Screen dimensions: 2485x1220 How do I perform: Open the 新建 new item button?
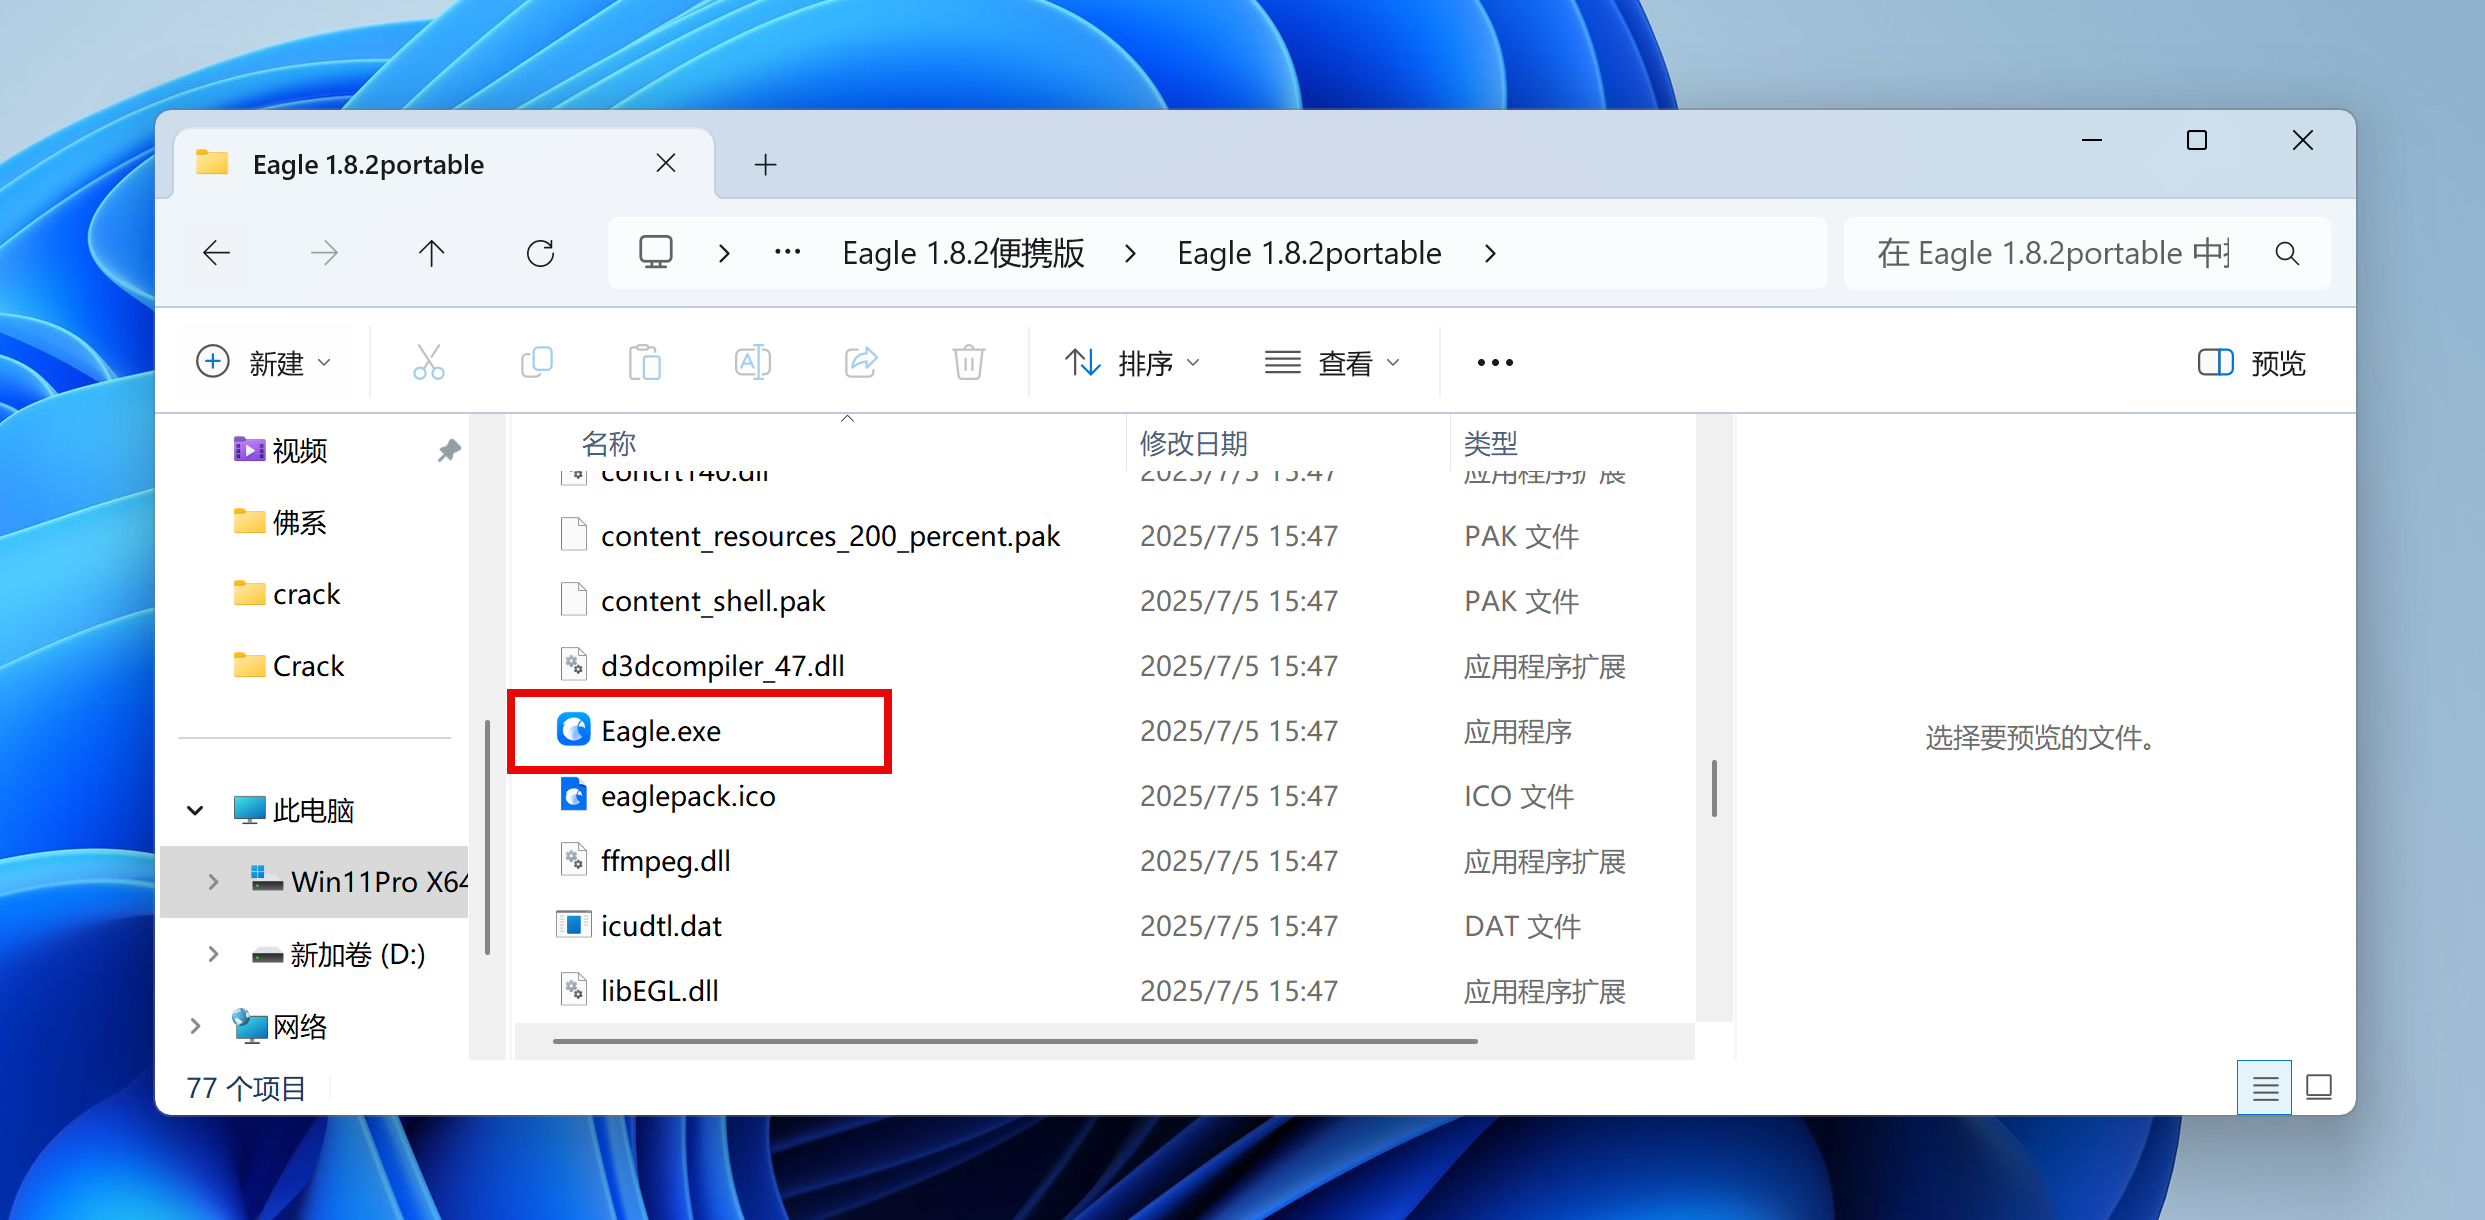click(264, 362)
